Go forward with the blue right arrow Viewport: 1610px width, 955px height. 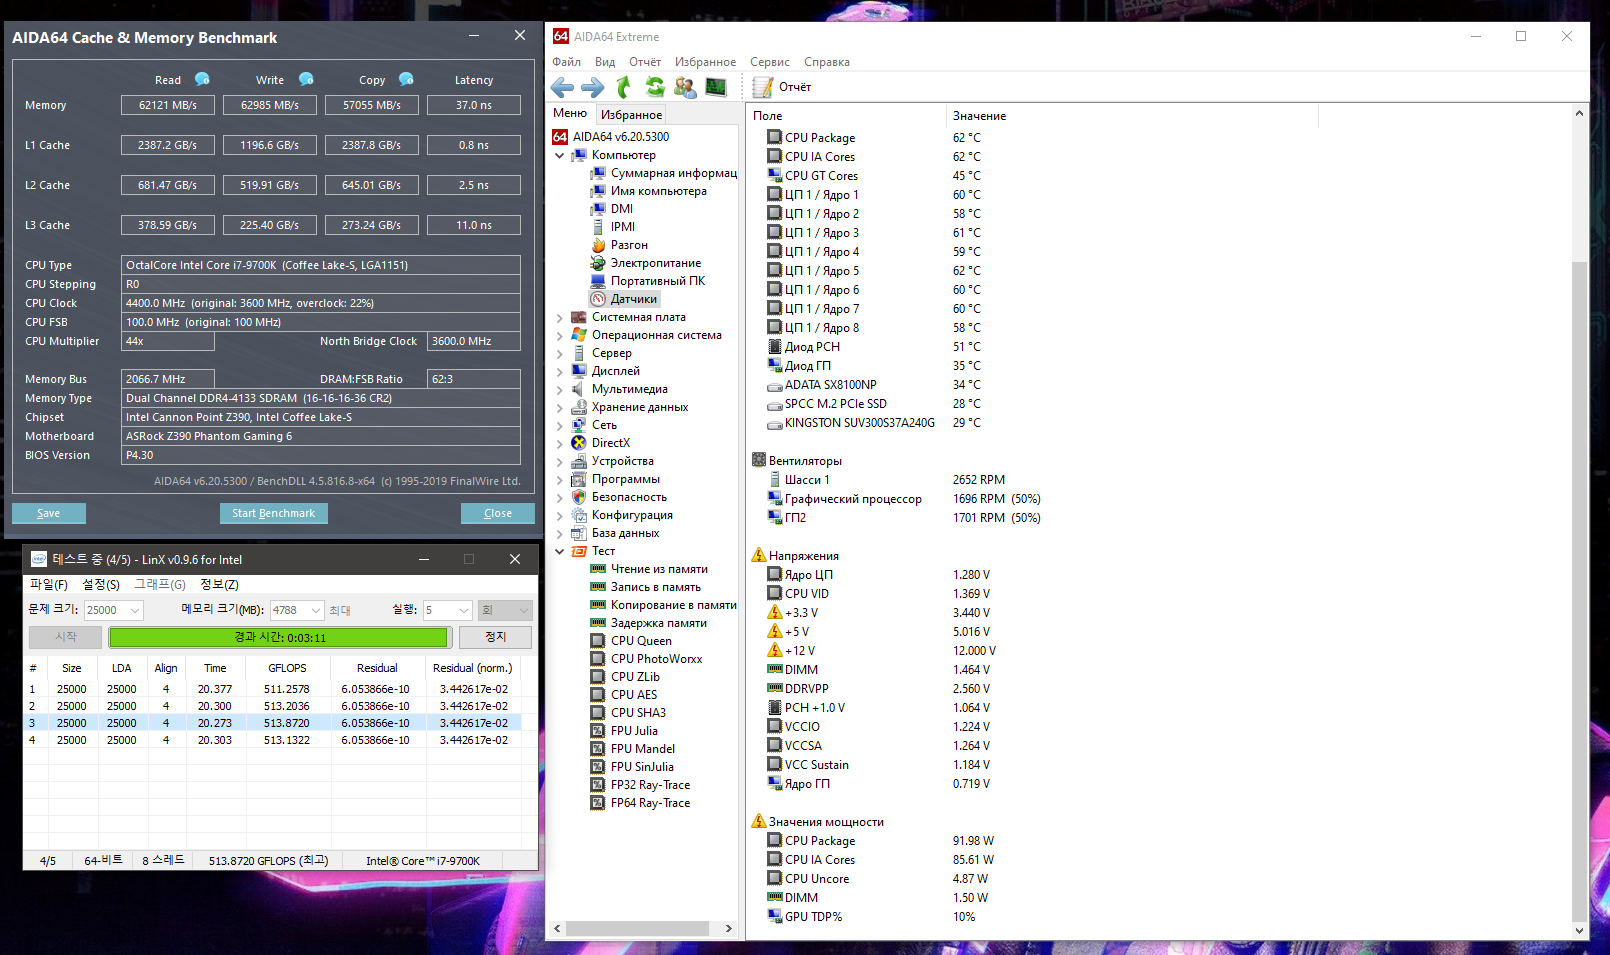[593, 87]
